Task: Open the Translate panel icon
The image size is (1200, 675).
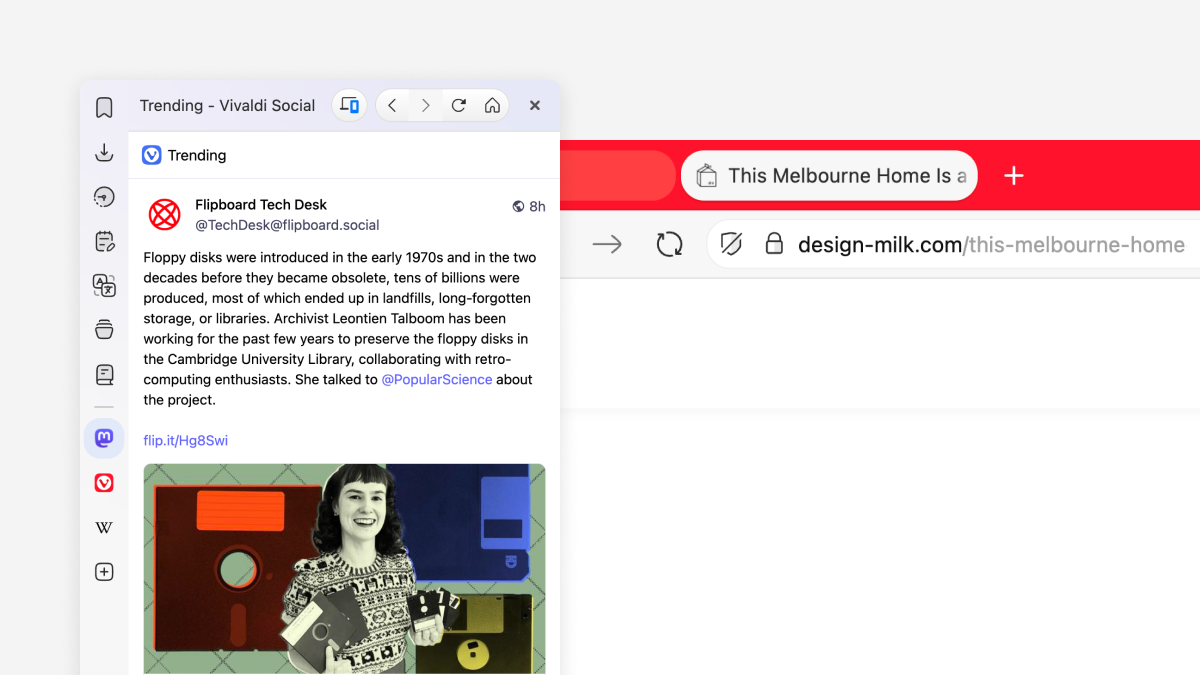Action: pos(104,286)
